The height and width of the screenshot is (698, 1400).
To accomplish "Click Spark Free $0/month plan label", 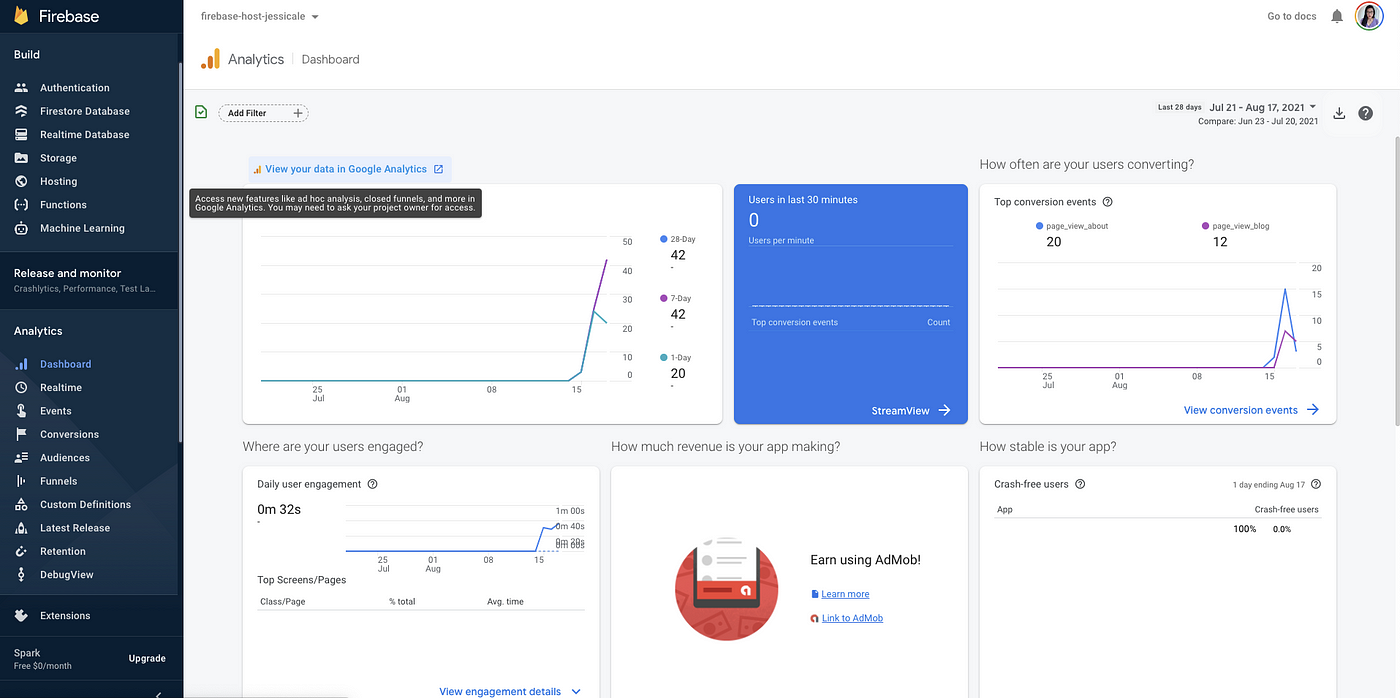I will click(43, 659).
